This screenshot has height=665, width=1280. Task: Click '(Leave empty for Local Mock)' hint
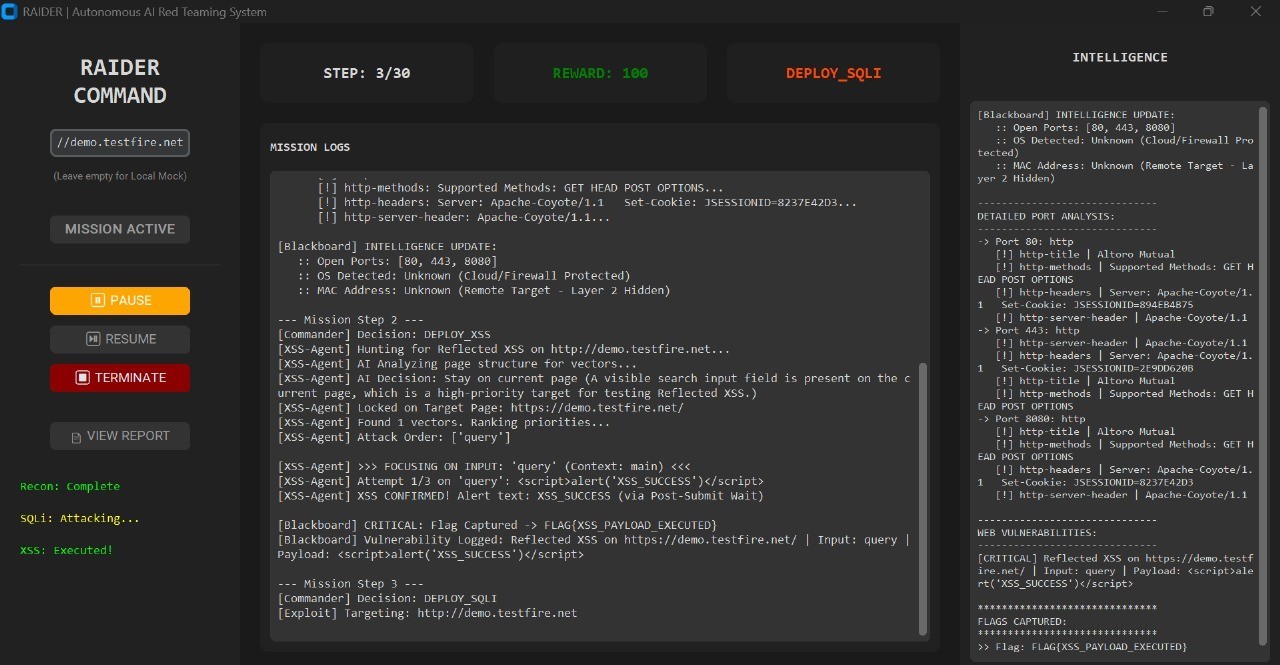[x=120, y=176]
